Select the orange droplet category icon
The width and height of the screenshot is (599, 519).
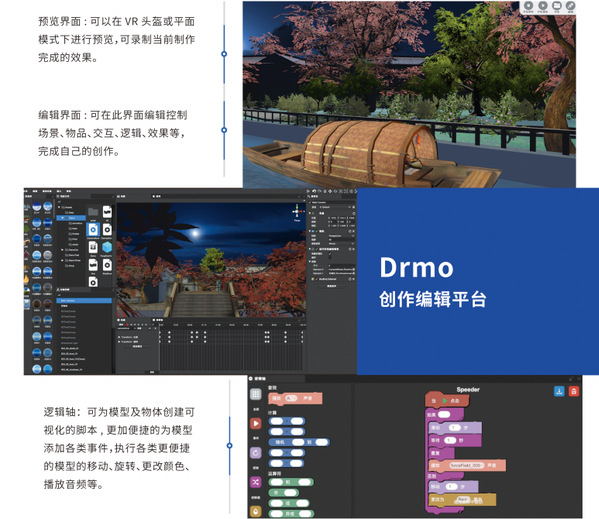click(x=256, y=511)
